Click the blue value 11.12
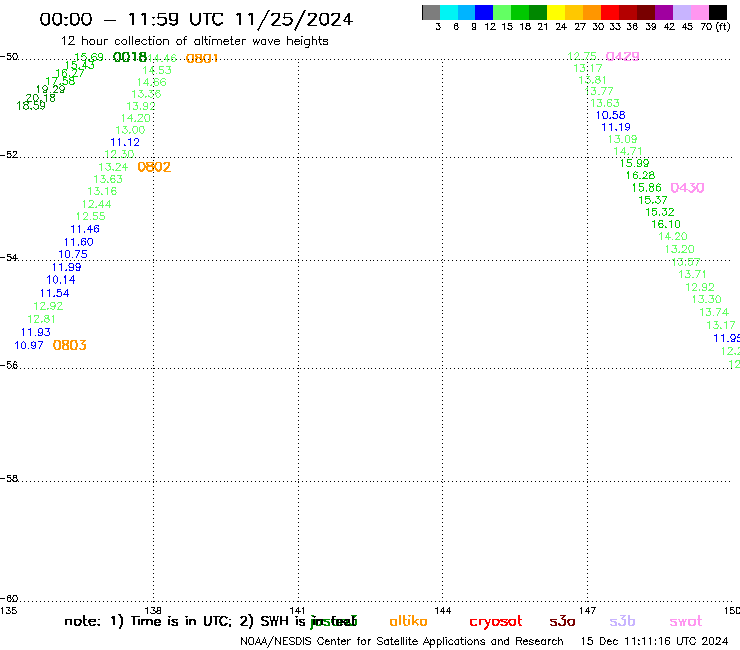The height and width of the screenshot is (650, 740). click(125, 142)
